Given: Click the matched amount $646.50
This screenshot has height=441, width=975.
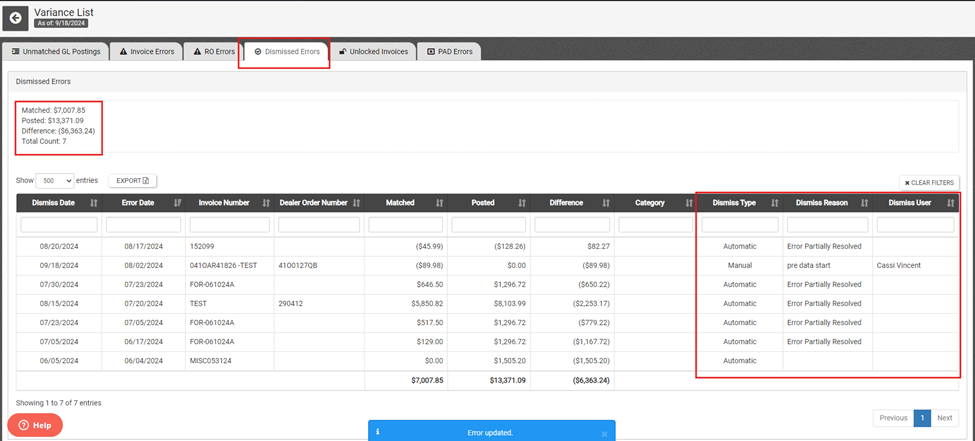Looking at the screenshot, I should coord(429,284).
